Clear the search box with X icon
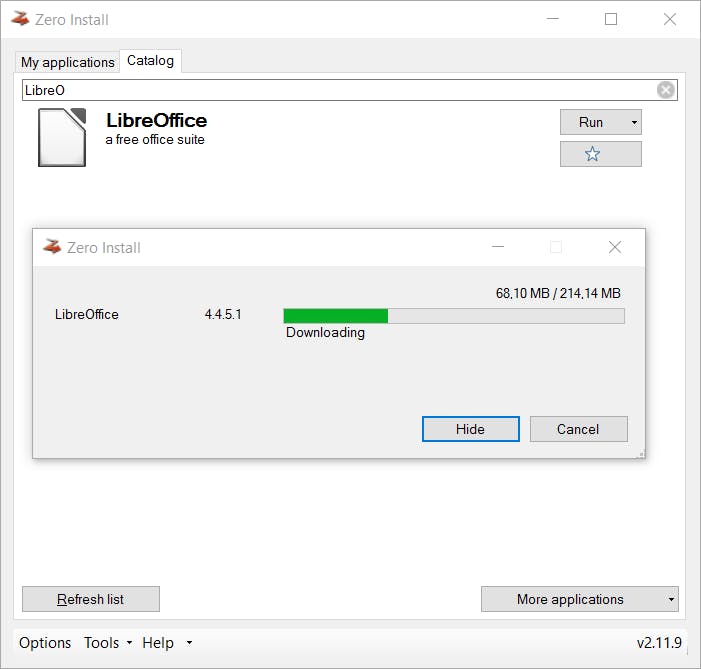The width and height of the screenshot is (701, 669). tap(666, 90)
